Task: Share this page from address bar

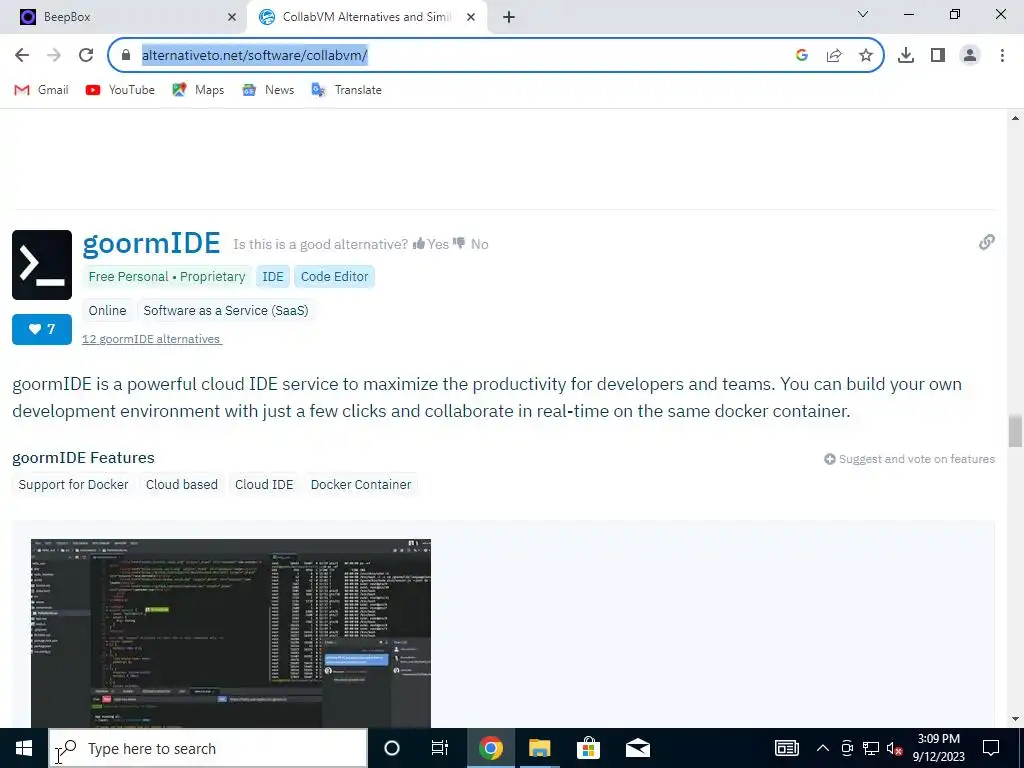Action: click(x=834, y=56)
